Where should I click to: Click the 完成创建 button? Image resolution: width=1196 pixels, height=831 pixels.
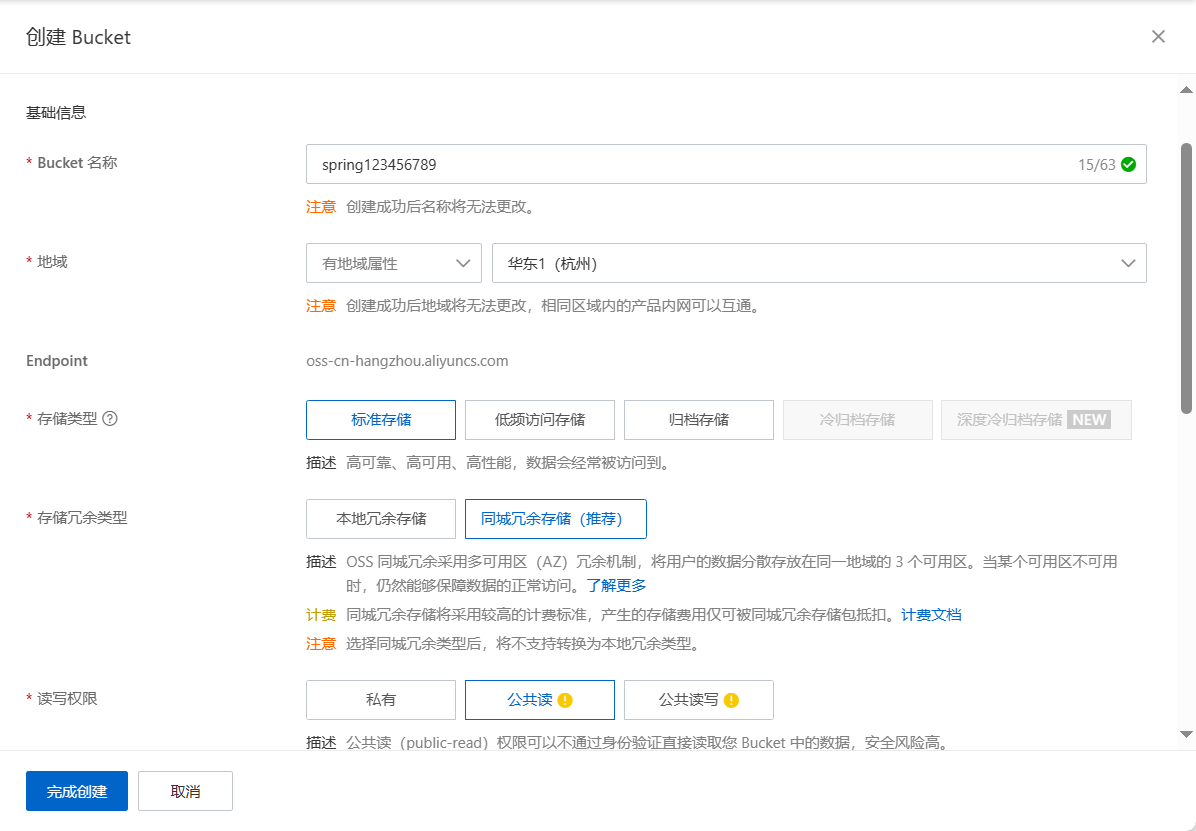[x=77, y=791]
